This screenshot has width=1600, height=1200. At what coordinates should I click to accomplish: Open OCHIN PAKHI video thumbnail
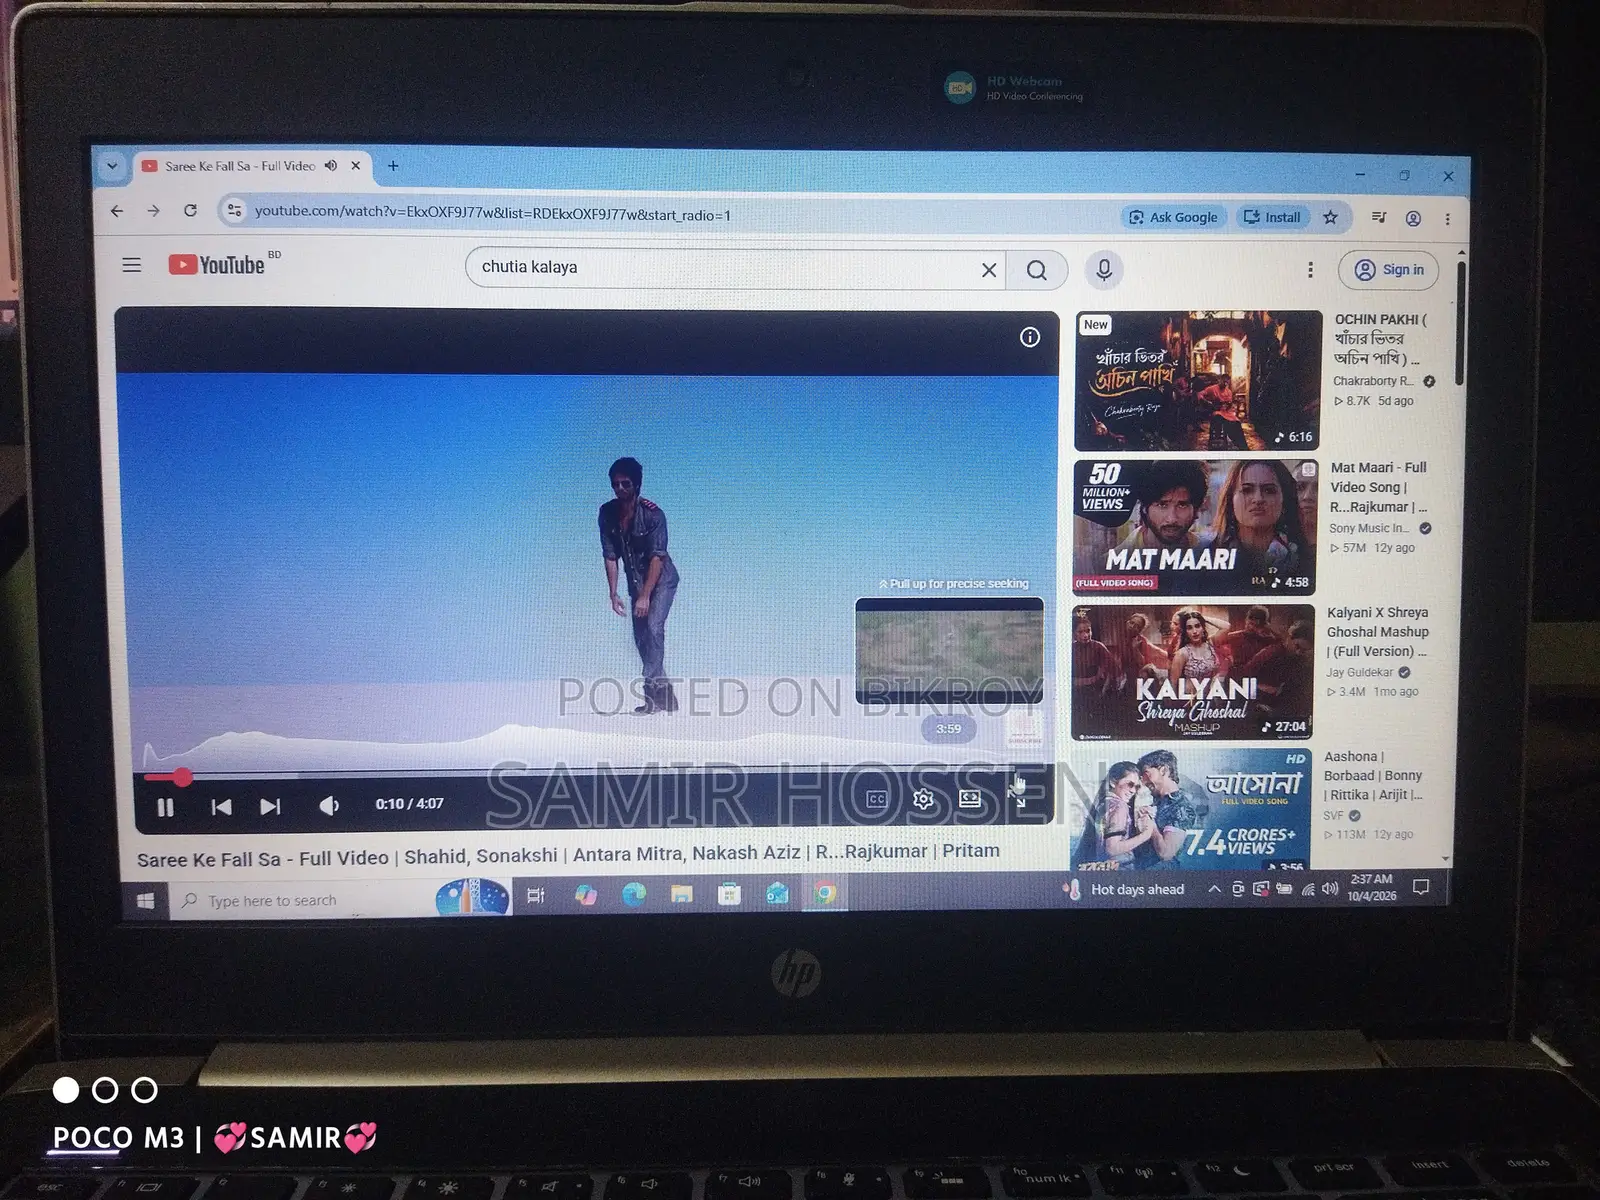1198,380
